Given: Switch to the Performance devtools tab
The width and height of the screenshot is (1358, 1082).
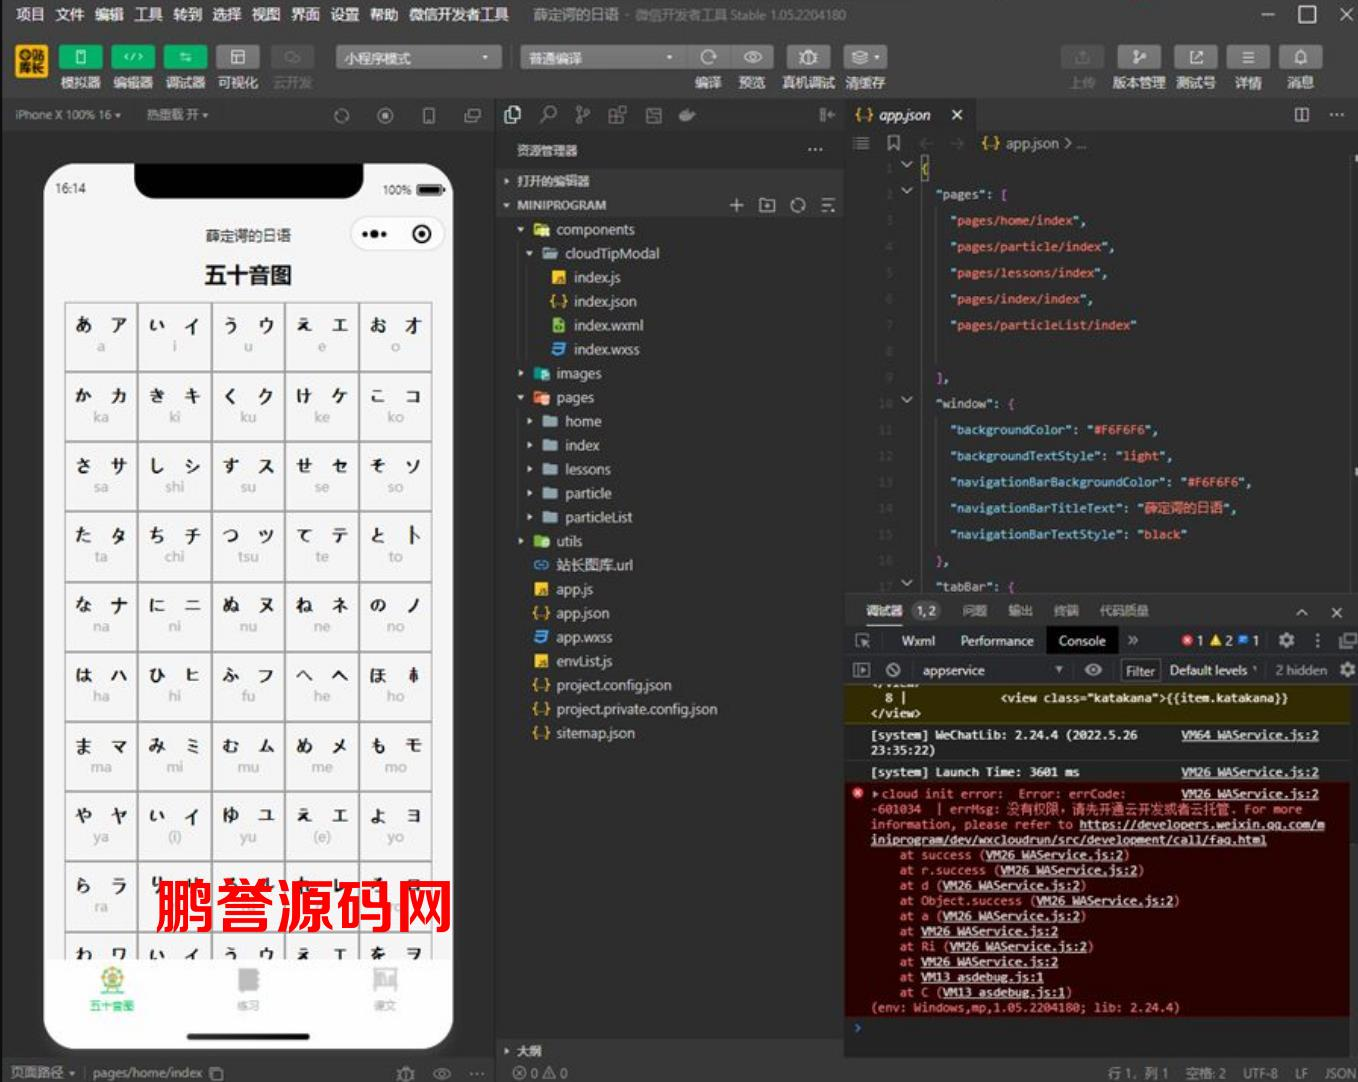Looking at the screenshot, I should tap(997, 641).
